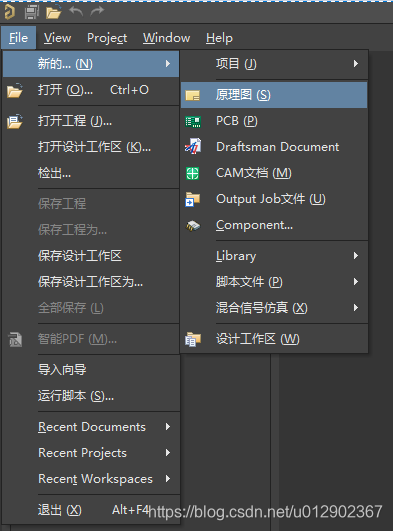Click the Output Job file icon
This screenshot has width=393, height=531.
pos(193,199)
